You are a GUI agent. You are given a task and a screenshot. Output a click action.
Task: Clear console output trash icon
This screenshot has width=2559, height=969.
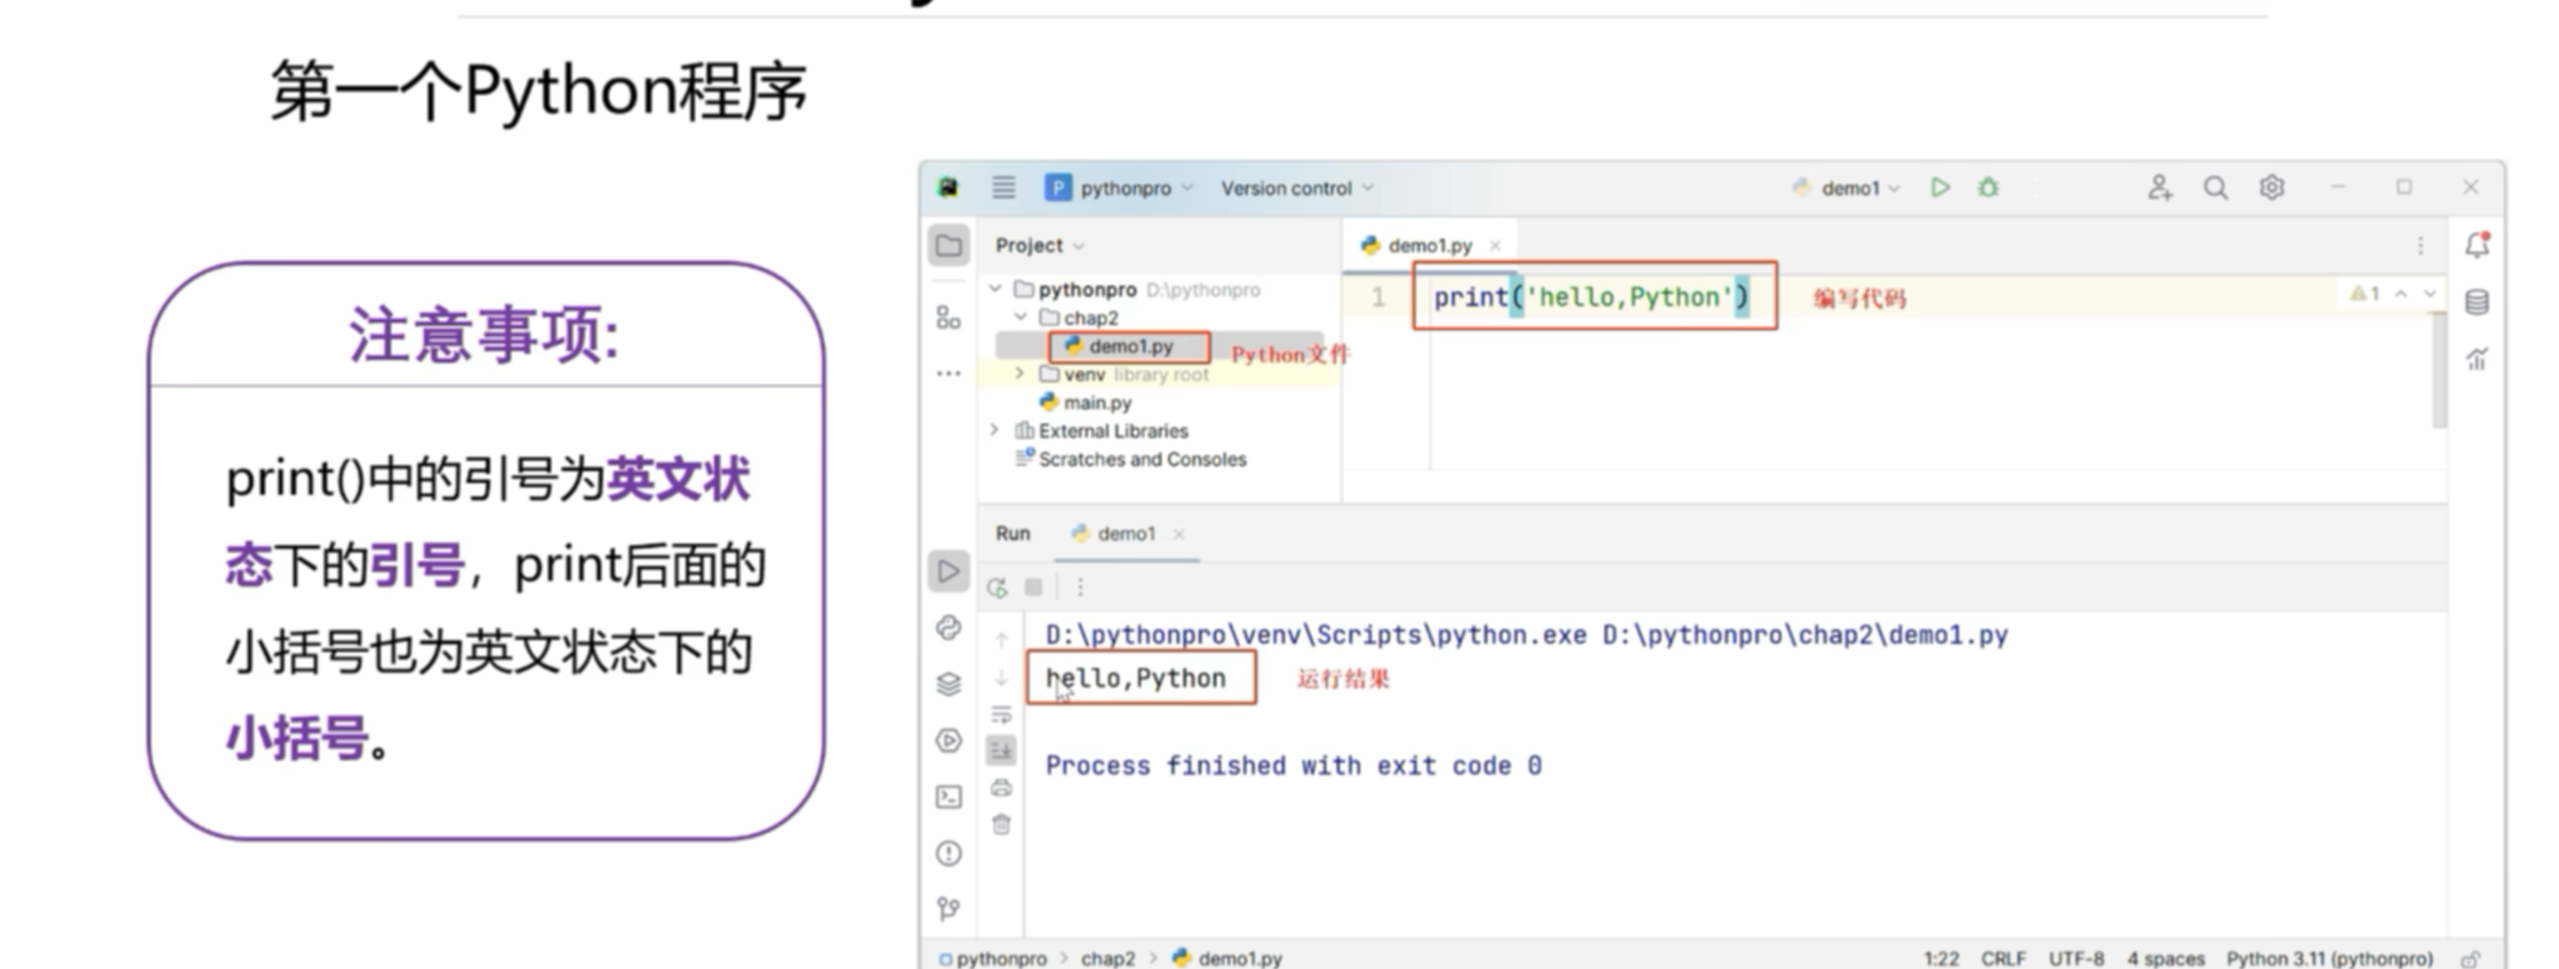pyautogui.click(x=1001, y=824)
